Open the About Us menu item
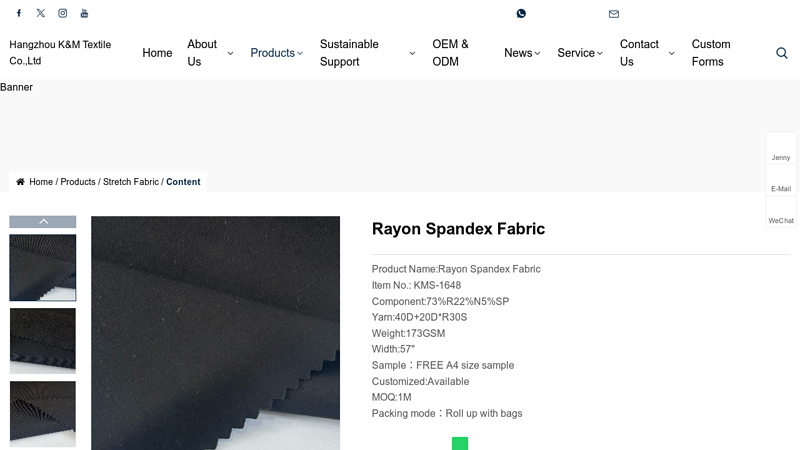The image size is (800, 450). [202, 53]
